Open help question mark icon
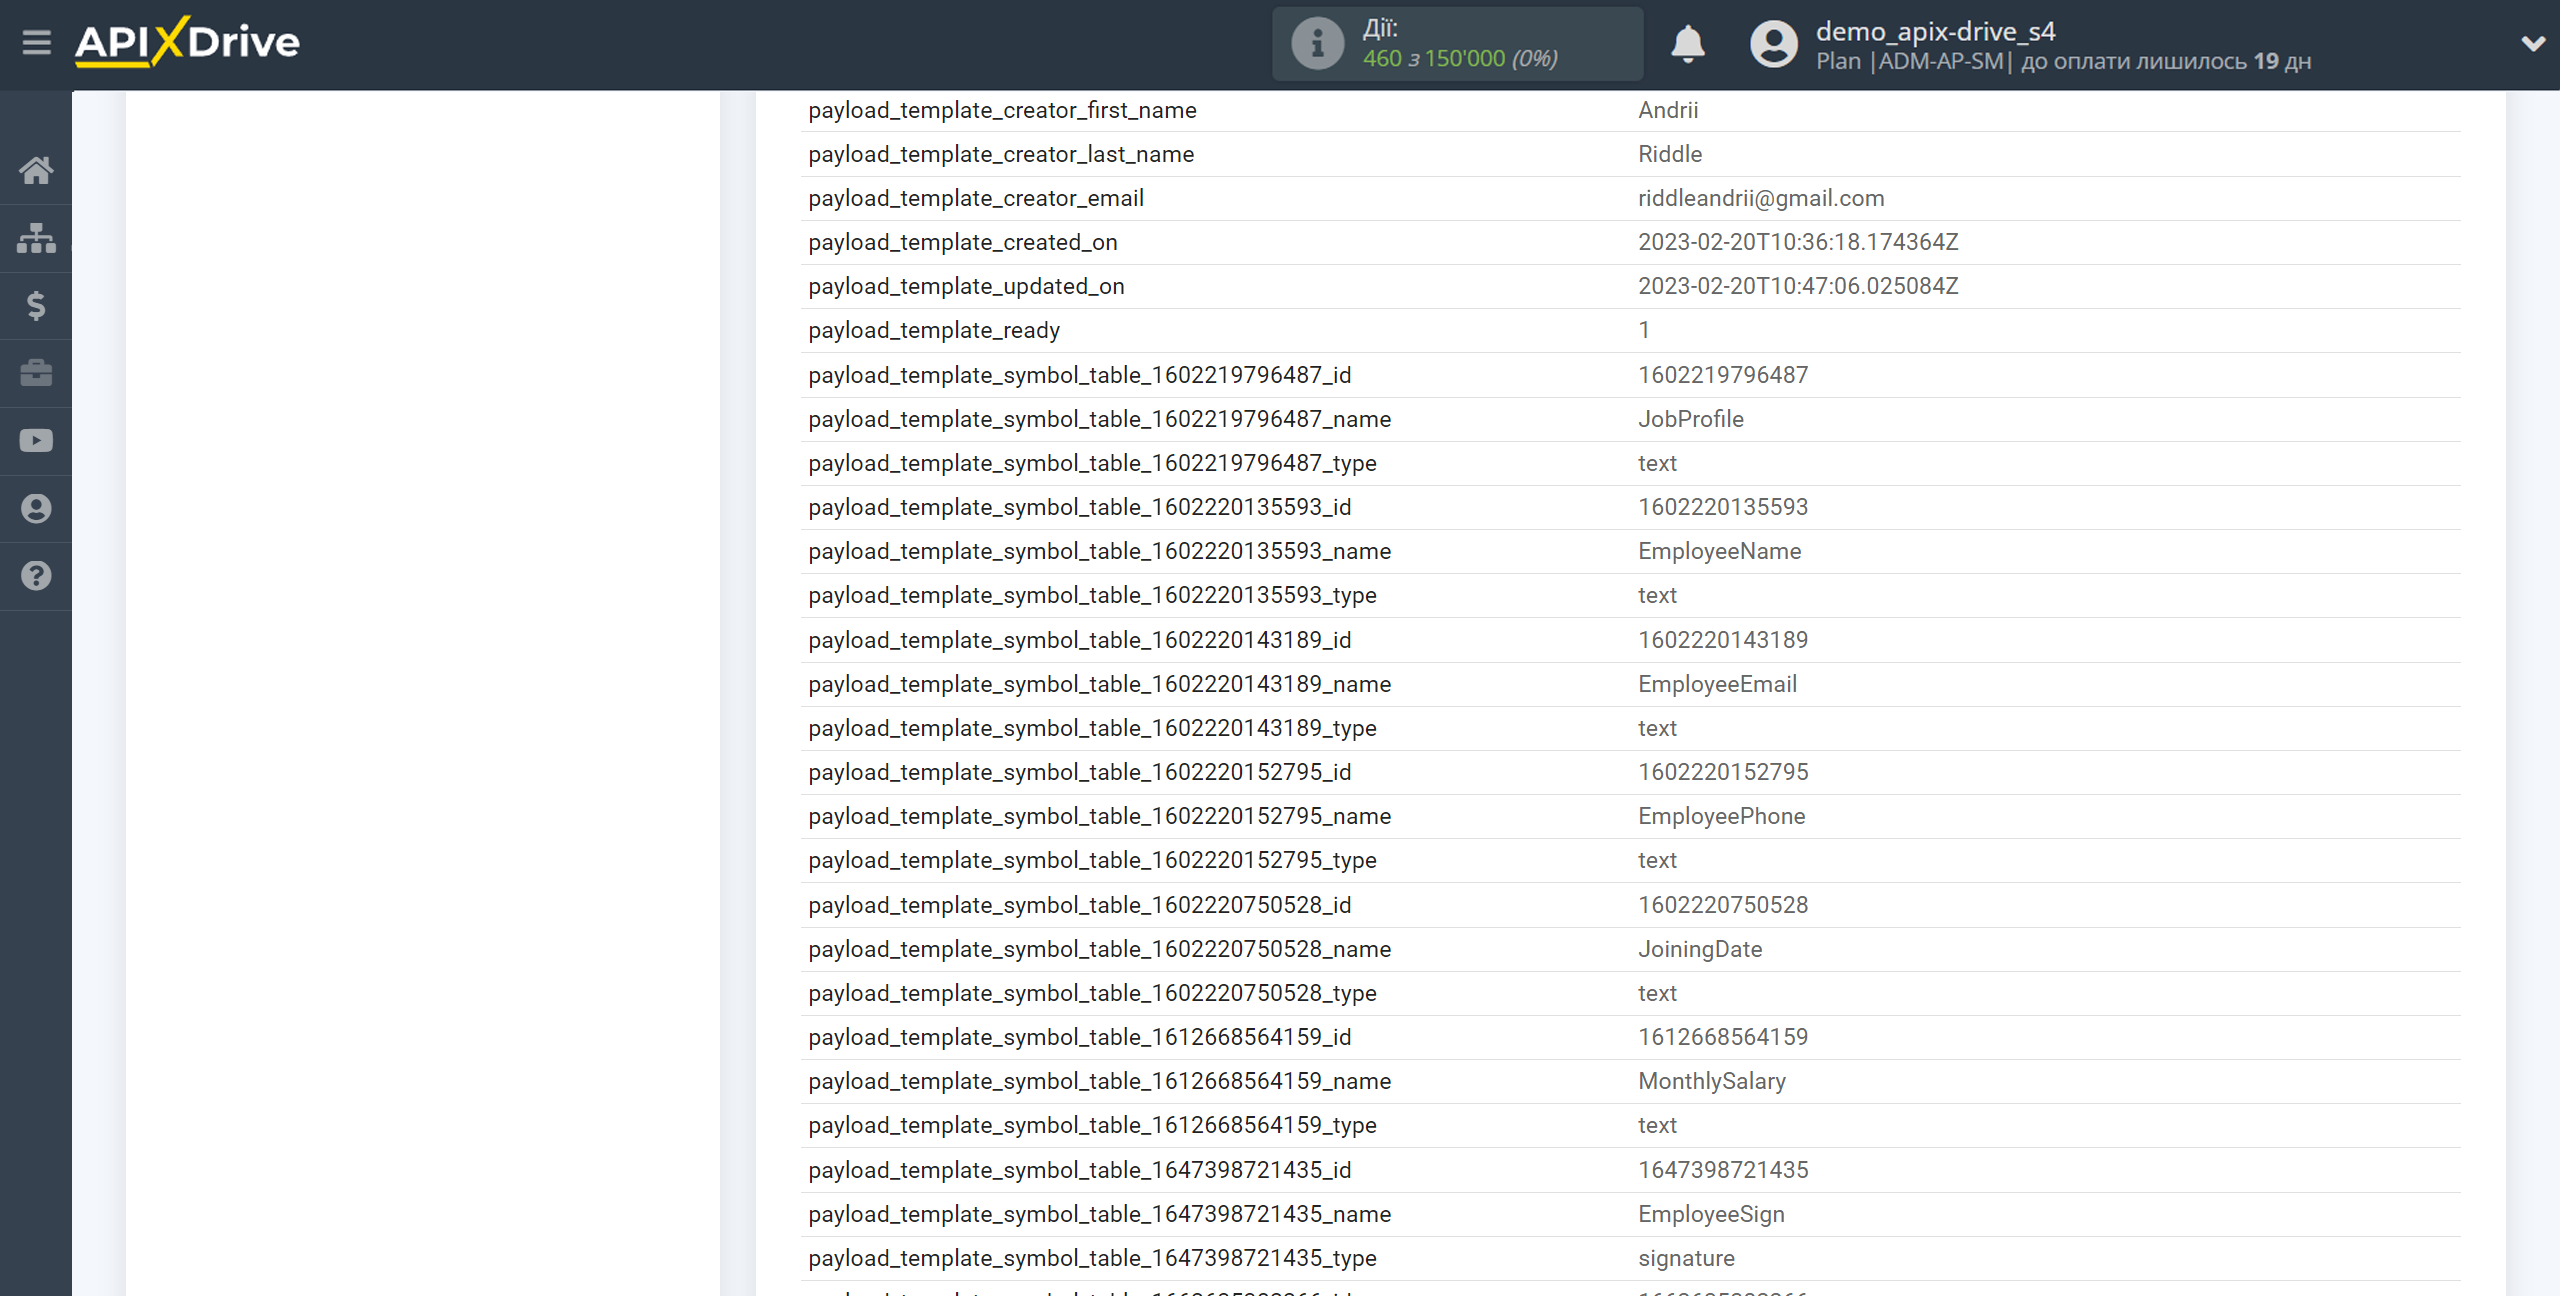2560x1296 pixels. click(x=36, y=576)
